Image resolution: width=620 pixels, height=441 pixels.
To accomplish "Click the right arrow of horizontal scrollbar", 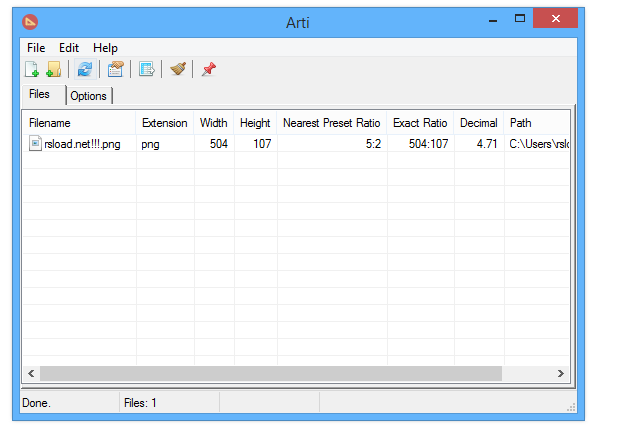I will (x=561, y=373).
